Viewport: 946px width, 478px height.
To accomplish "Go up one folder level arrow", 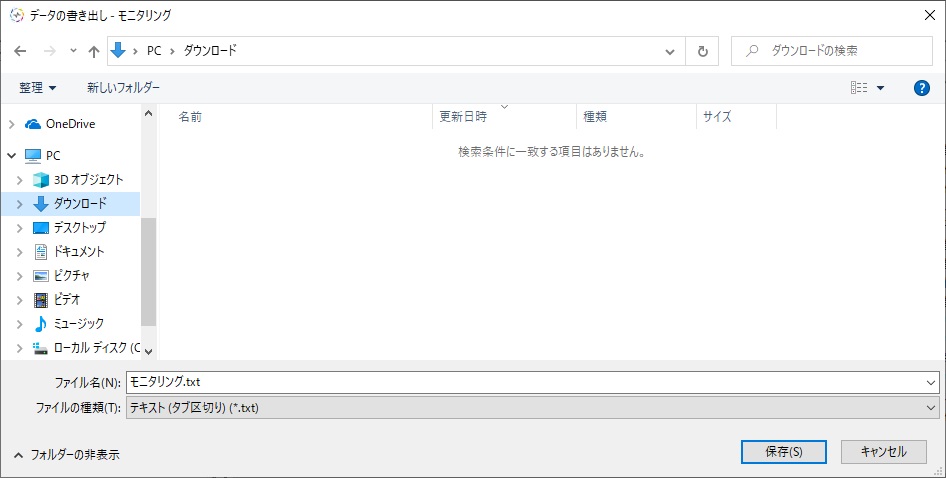I will point(94,51).
